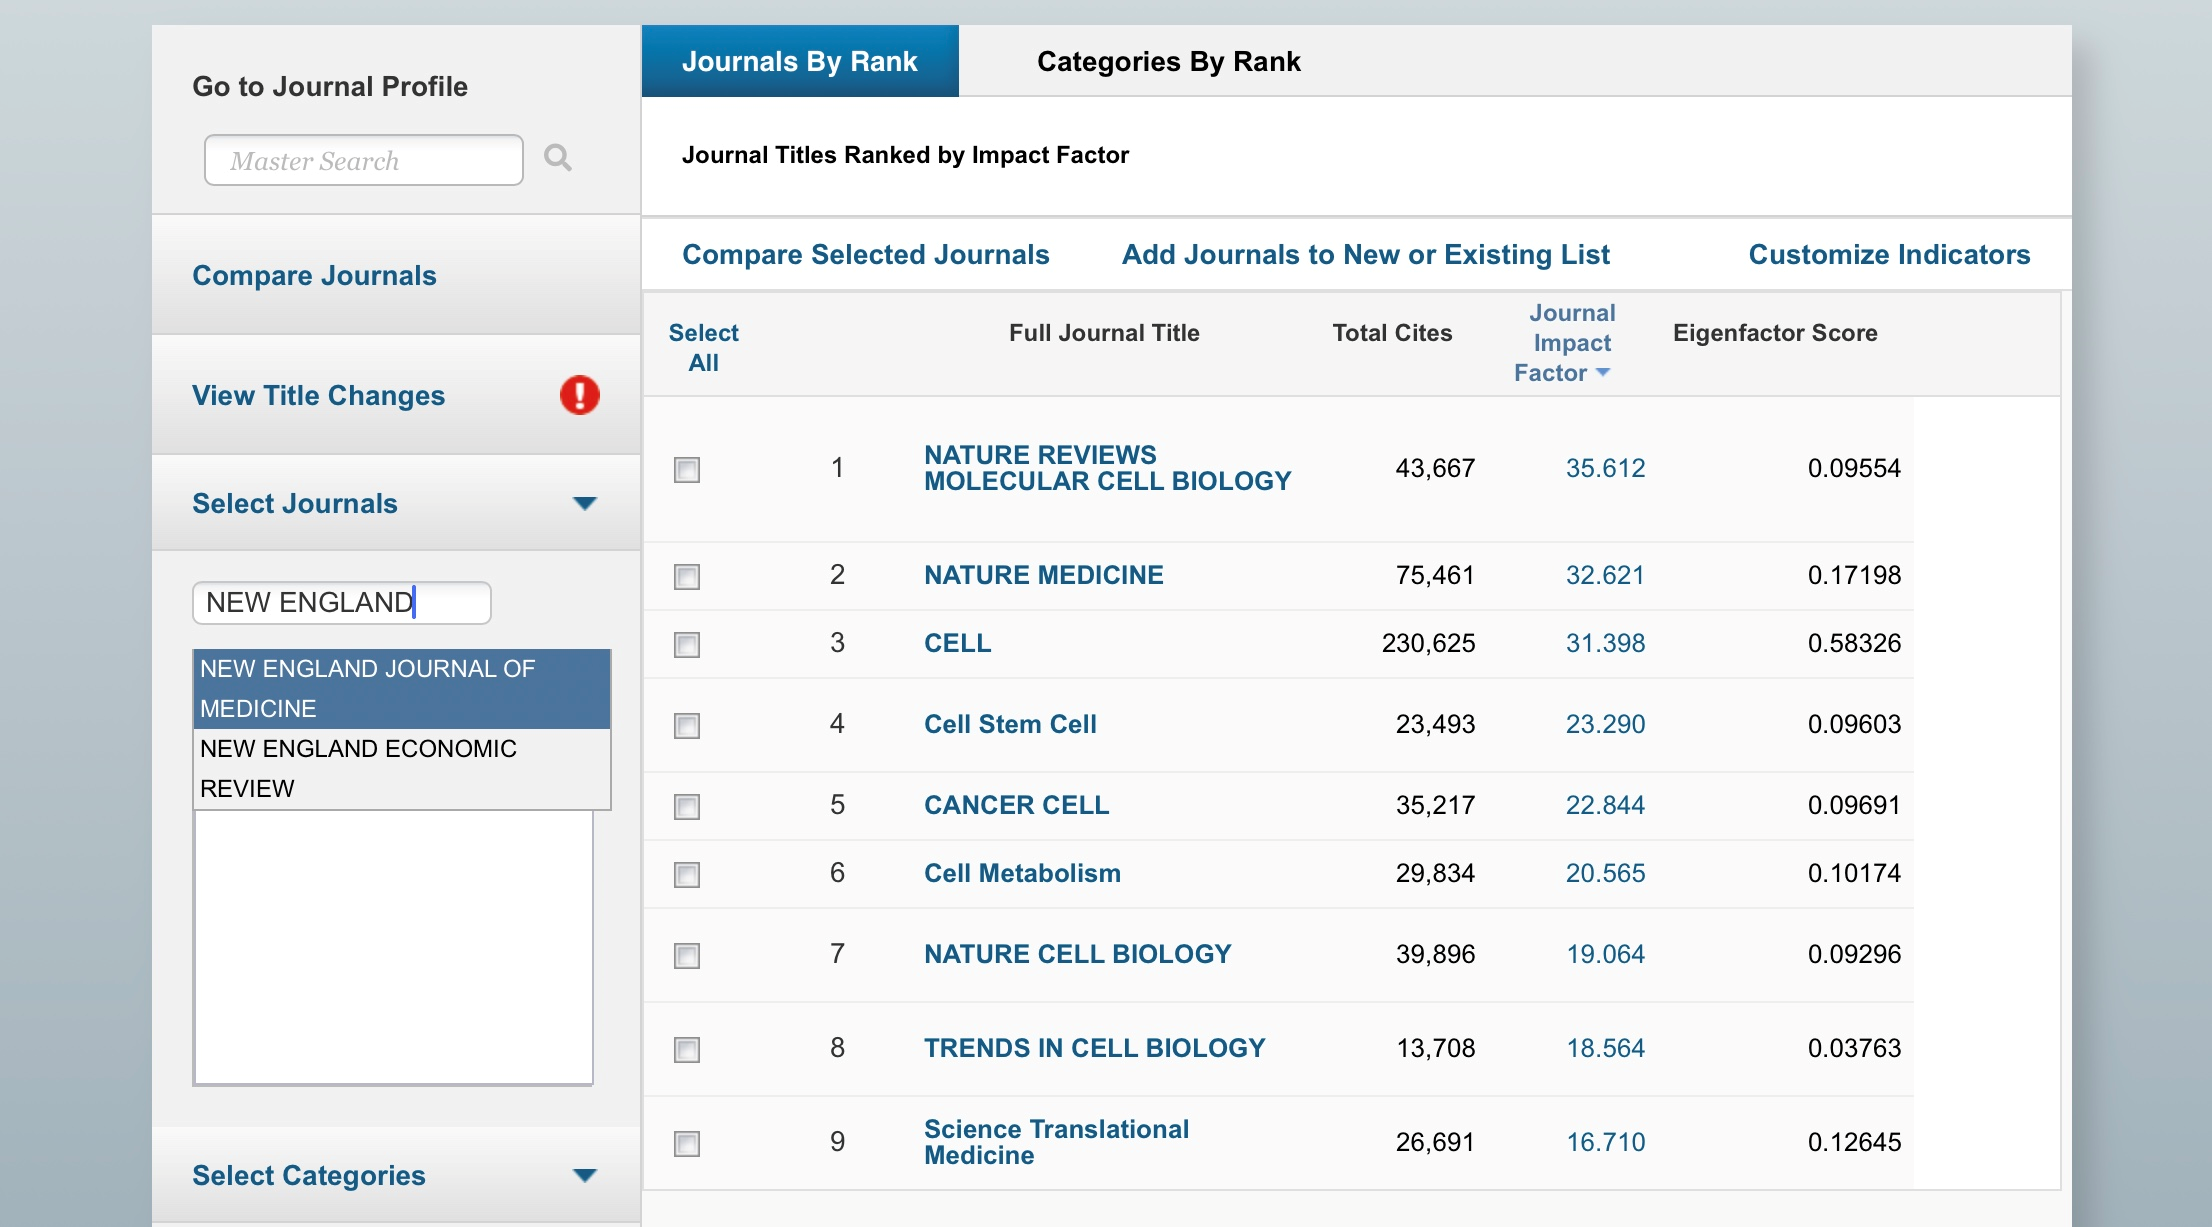Select checkbox next to Cell Metabolism
Screen dimensions: 2212x1227
687,874
